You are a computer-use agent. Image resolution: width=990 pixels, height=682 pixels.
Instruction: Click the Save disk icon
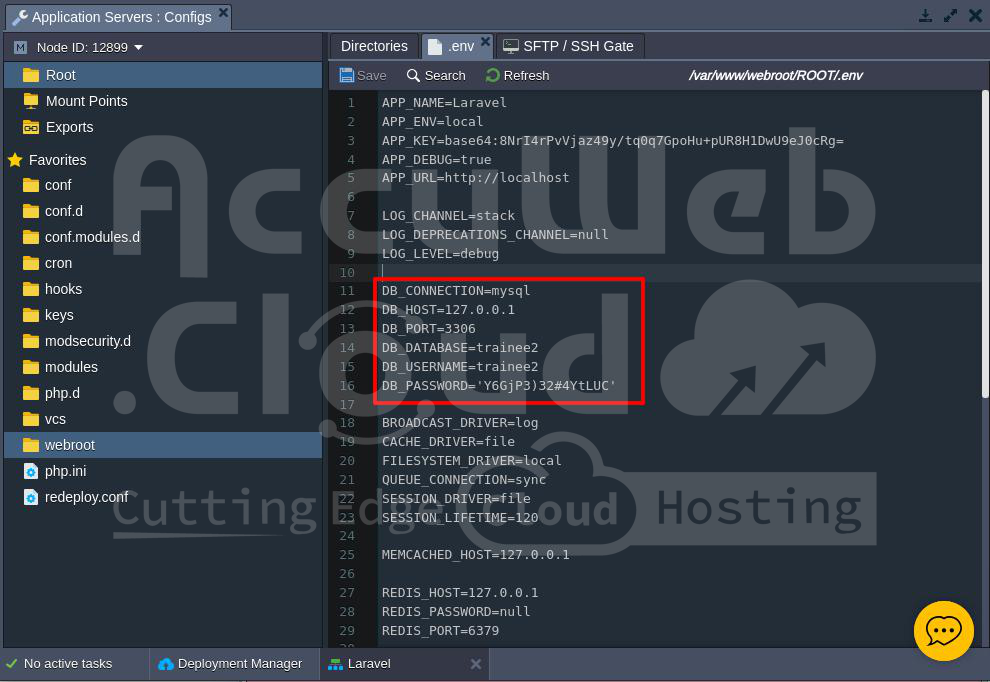346,75
